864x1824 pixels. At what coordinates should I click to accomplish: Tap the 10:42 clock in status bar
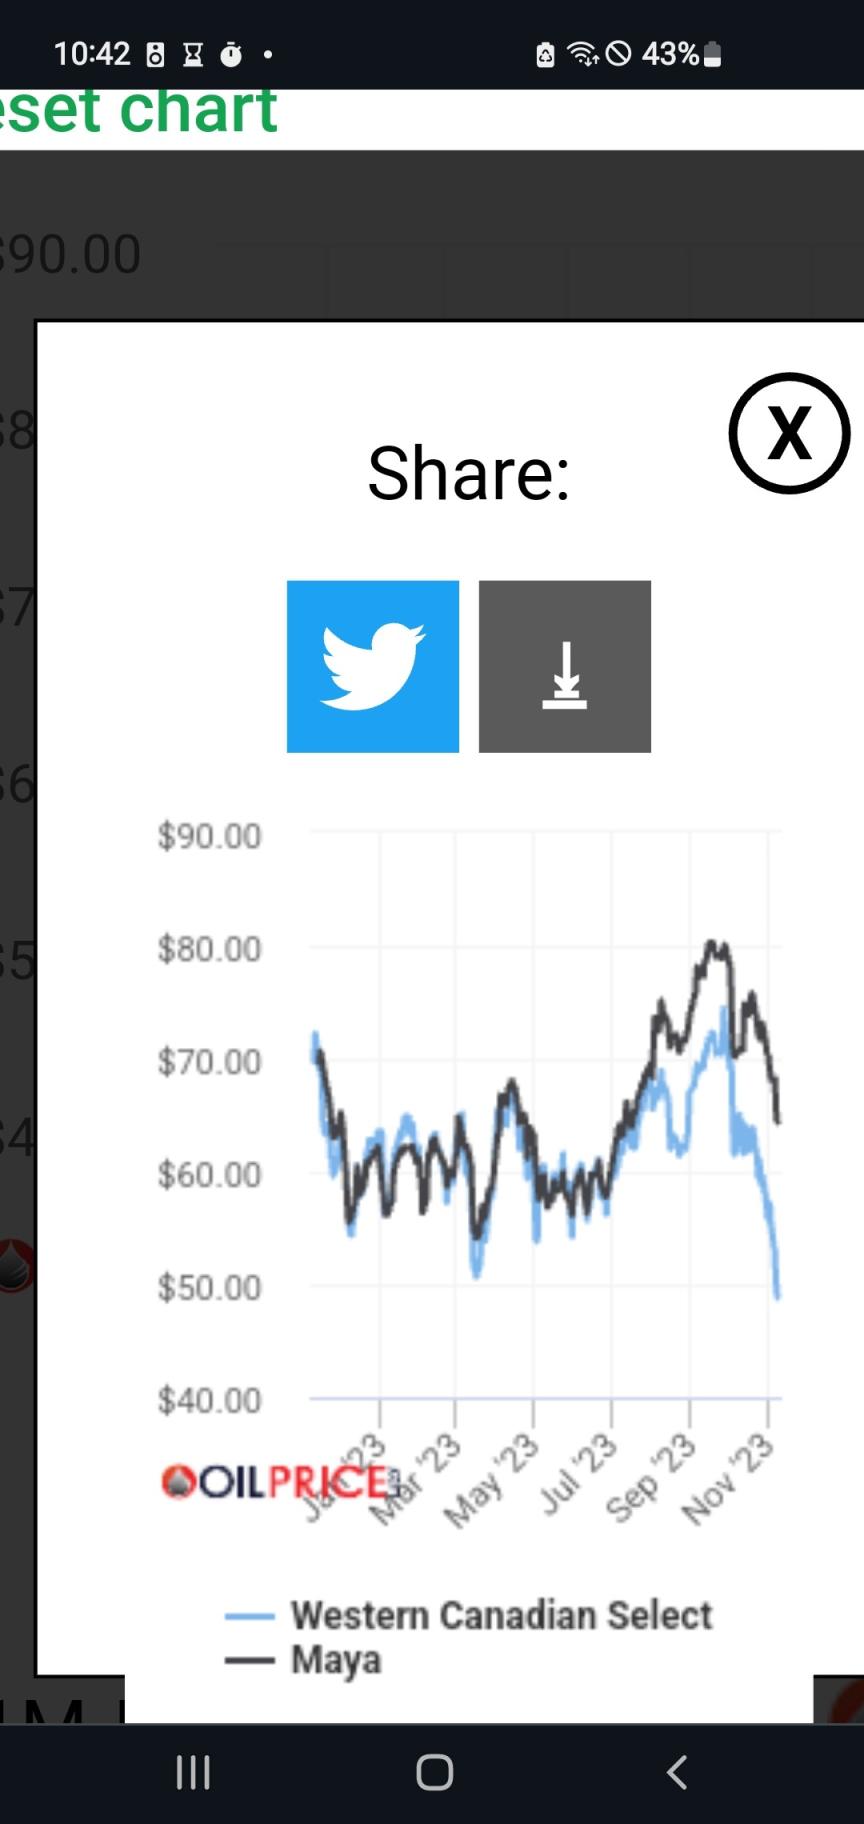pos(91,54)
